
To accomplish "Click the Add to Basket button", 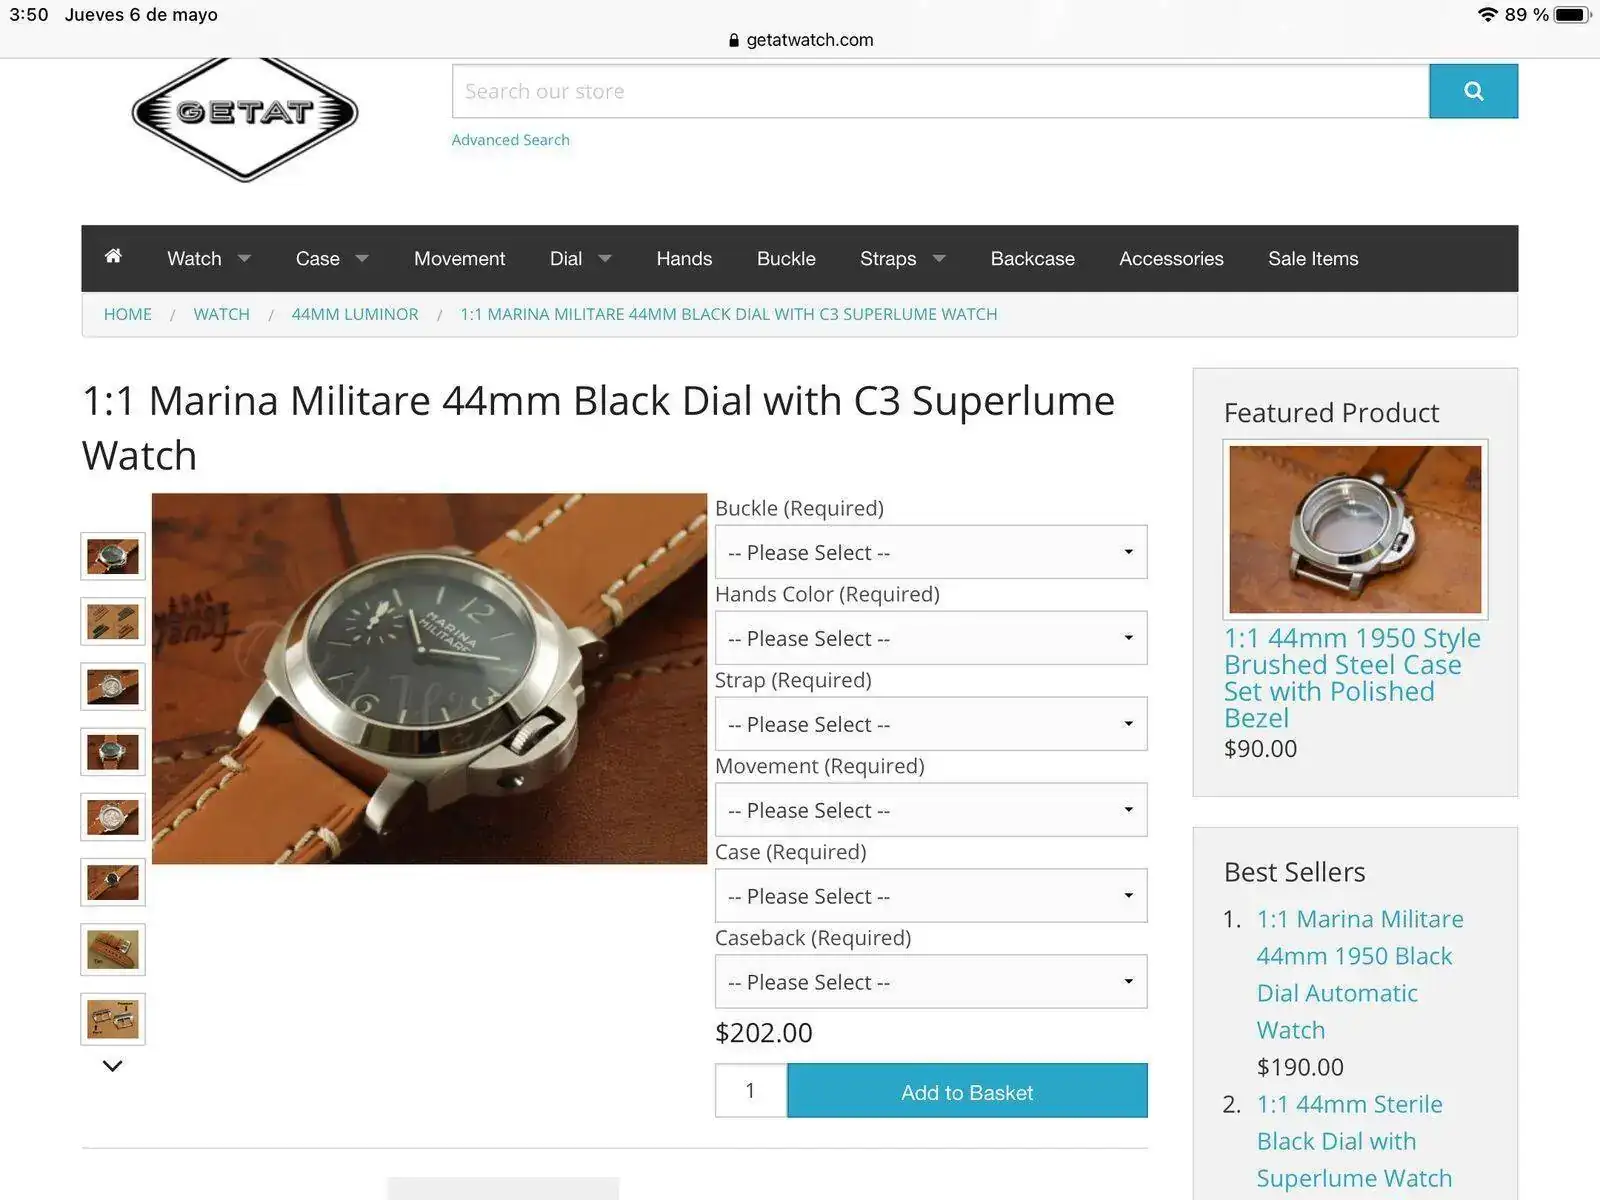I will 967,1091.
